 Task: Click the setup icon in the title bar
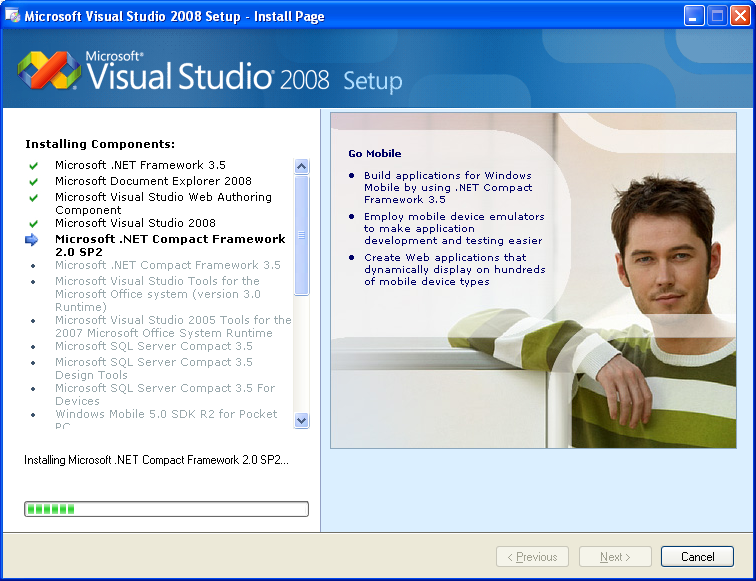[13, 15]
